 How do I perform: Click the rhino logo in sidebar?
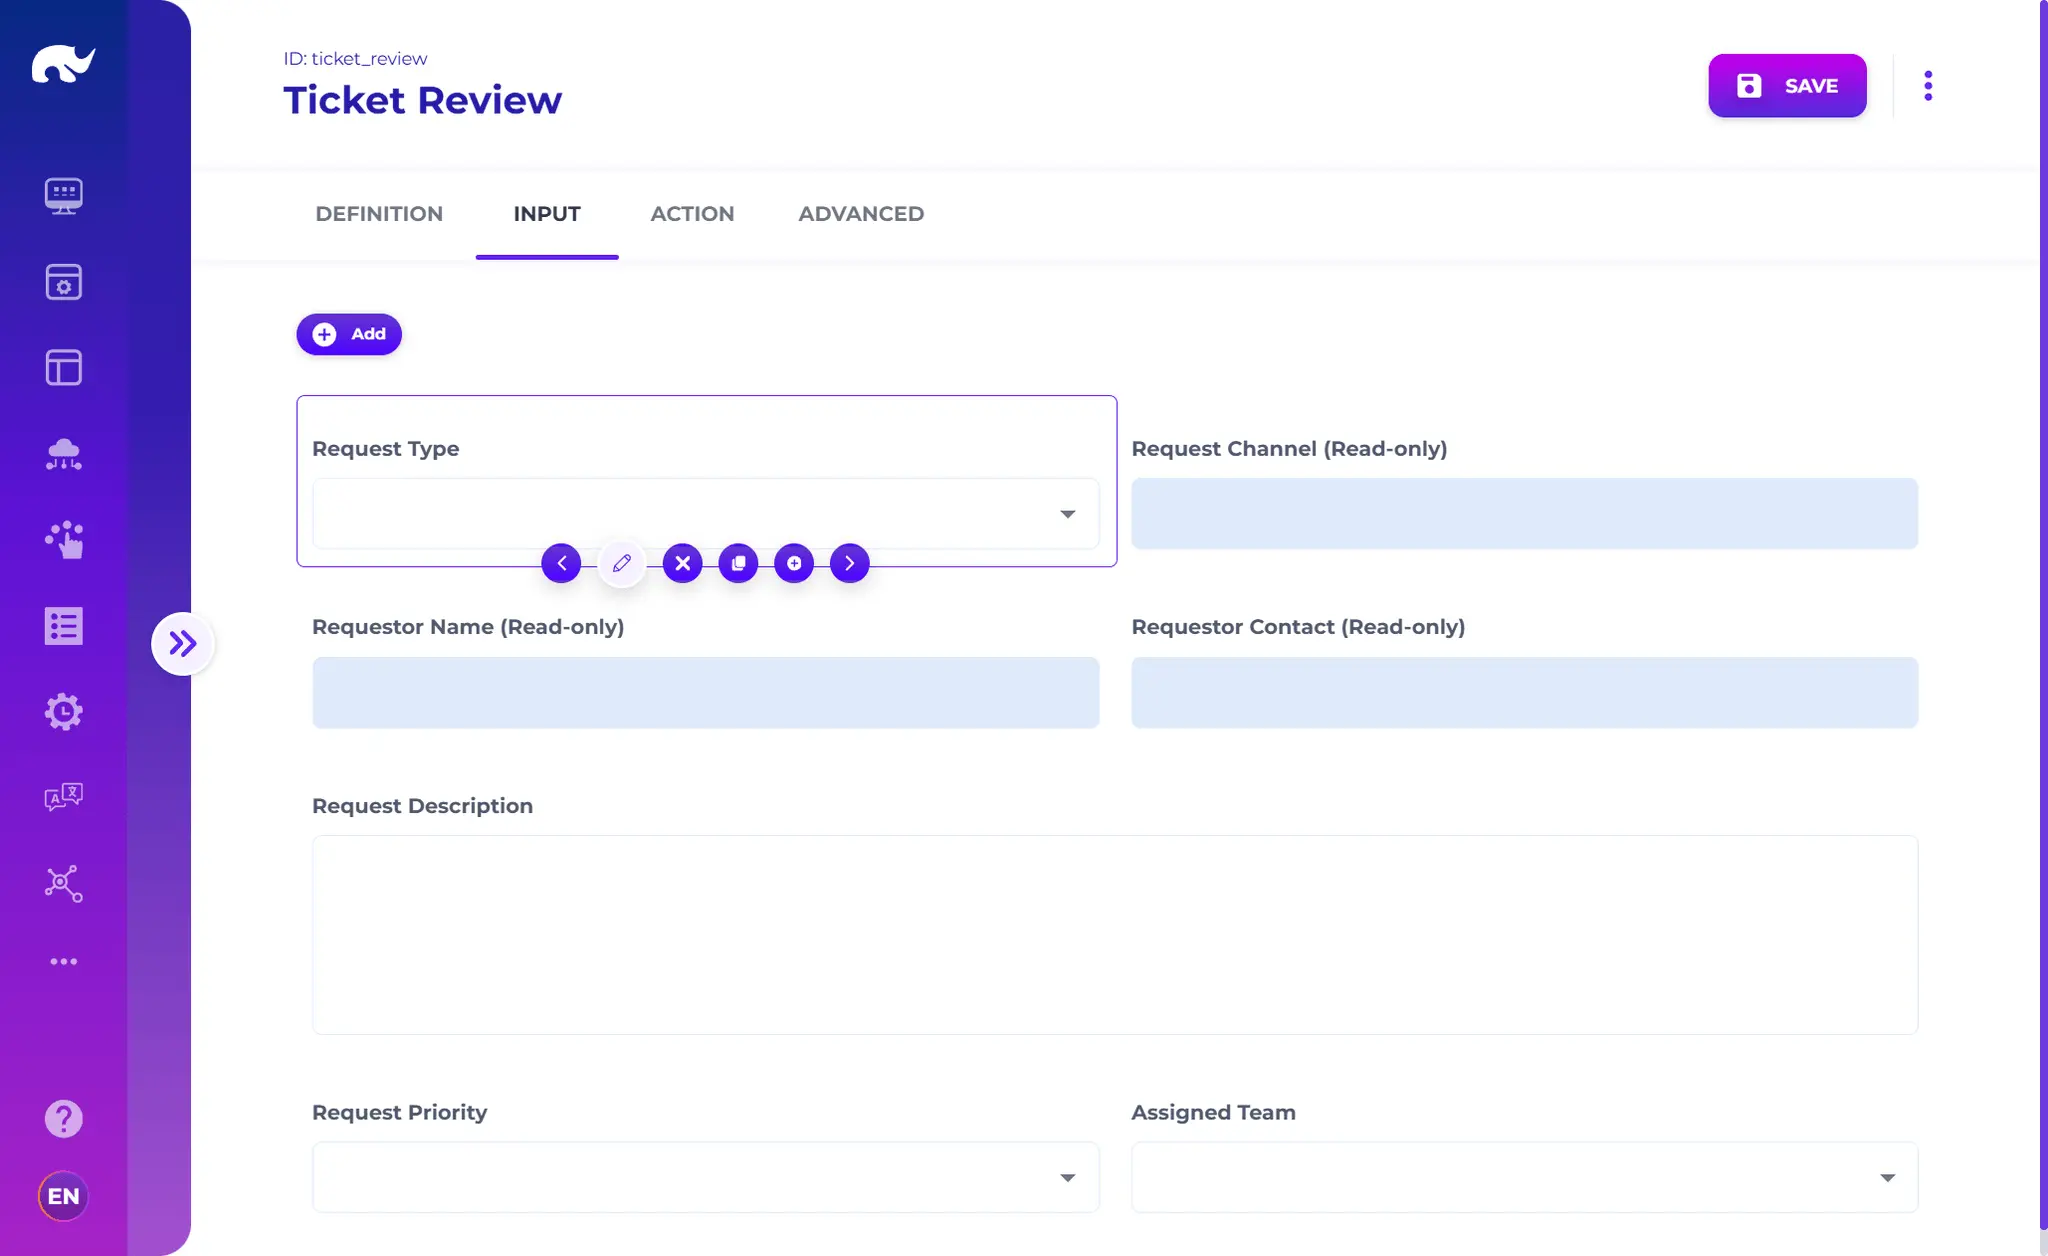click(63, 64)
